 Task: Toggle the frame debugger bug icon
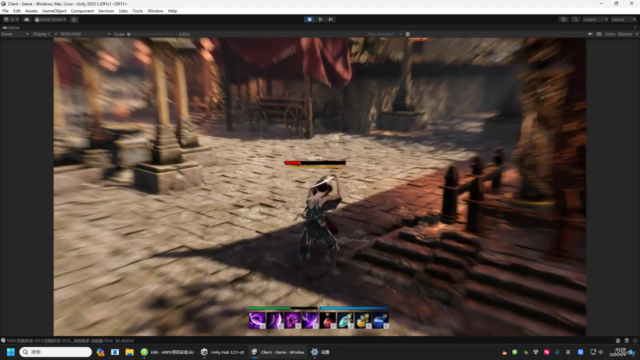[407, 34]
